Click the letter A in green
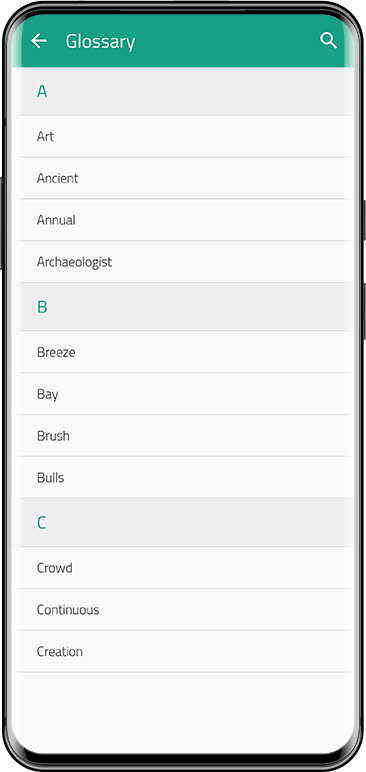Image resolution: width=366 pixels, height=772 pixels. point(42,91)
